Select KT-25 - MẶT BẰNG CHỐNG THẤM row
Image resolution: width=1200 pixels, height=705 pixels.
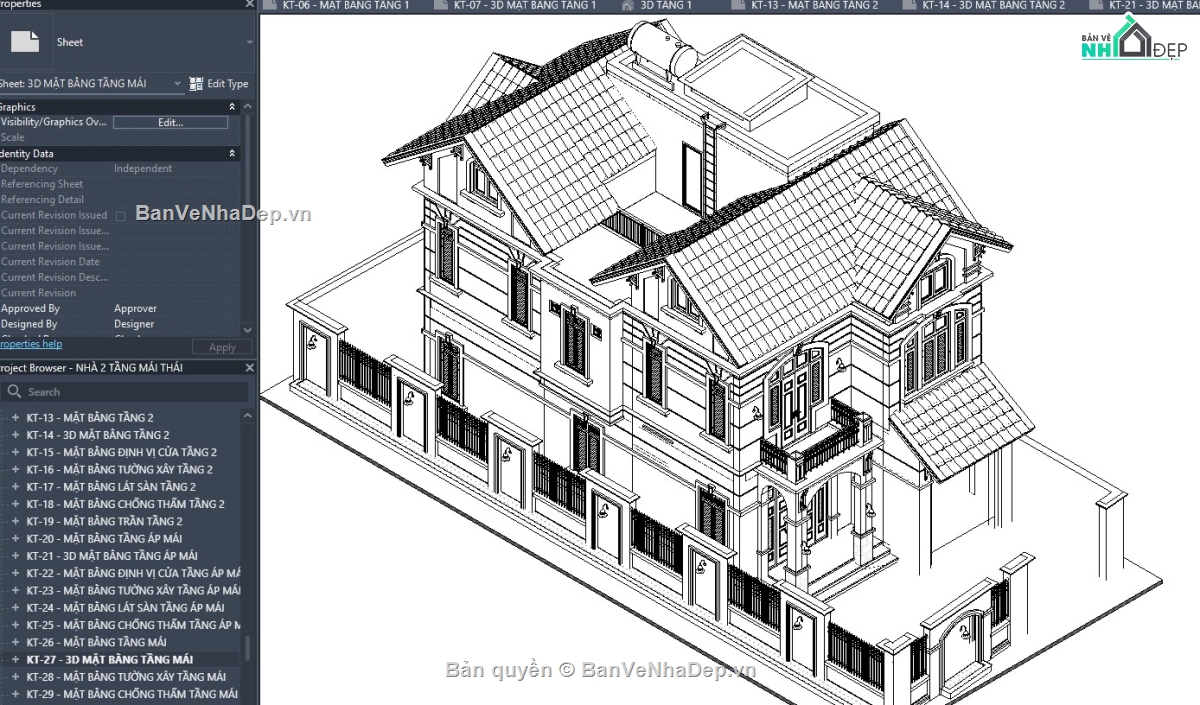coord(133,625)
